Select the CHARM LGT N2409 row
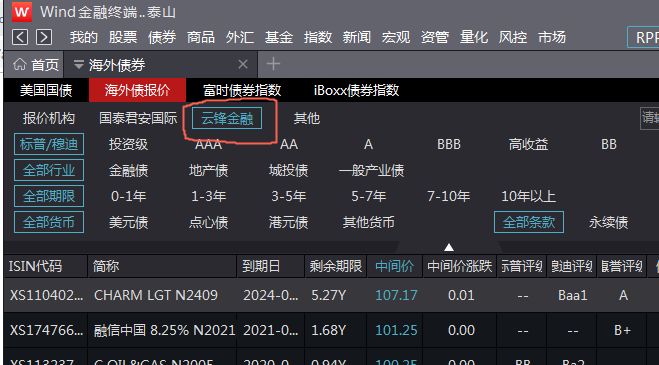The image size is (659, 365). pos(331,295)
